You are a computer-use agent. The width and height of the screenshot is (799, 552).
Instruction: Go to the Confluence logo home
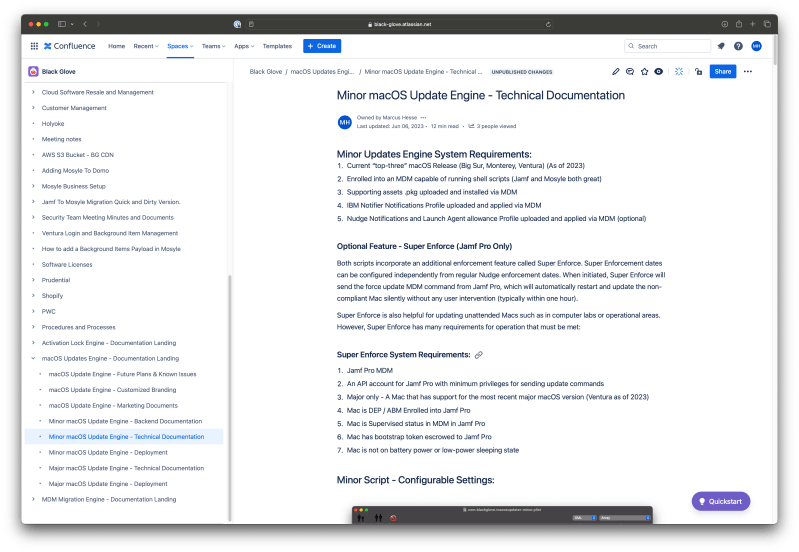70,46
